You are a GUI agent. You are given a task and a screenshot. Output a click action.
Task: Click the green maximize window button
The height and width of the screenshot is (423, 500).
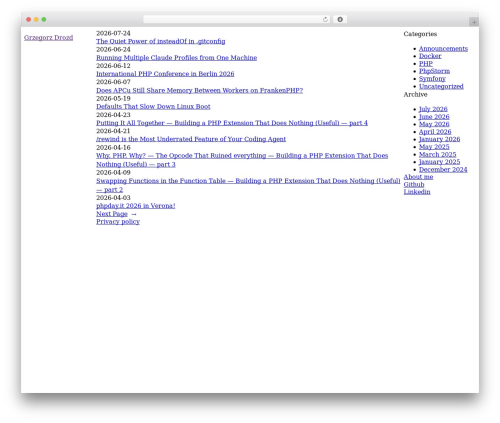[44, 19]
